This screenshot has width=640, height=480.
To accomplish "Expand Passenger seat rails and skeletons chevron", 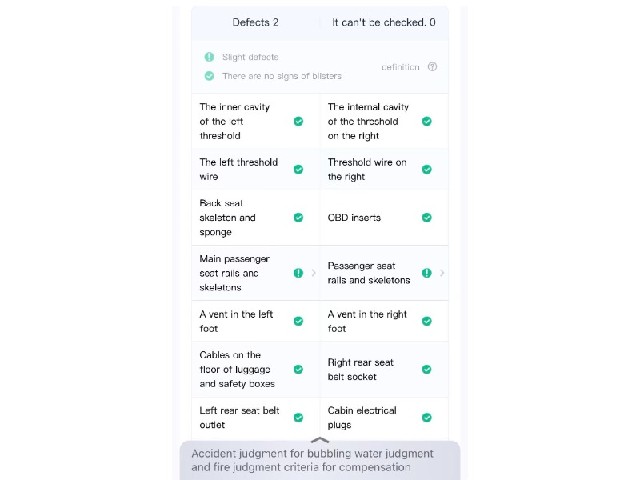I will [x=442, y=273].
